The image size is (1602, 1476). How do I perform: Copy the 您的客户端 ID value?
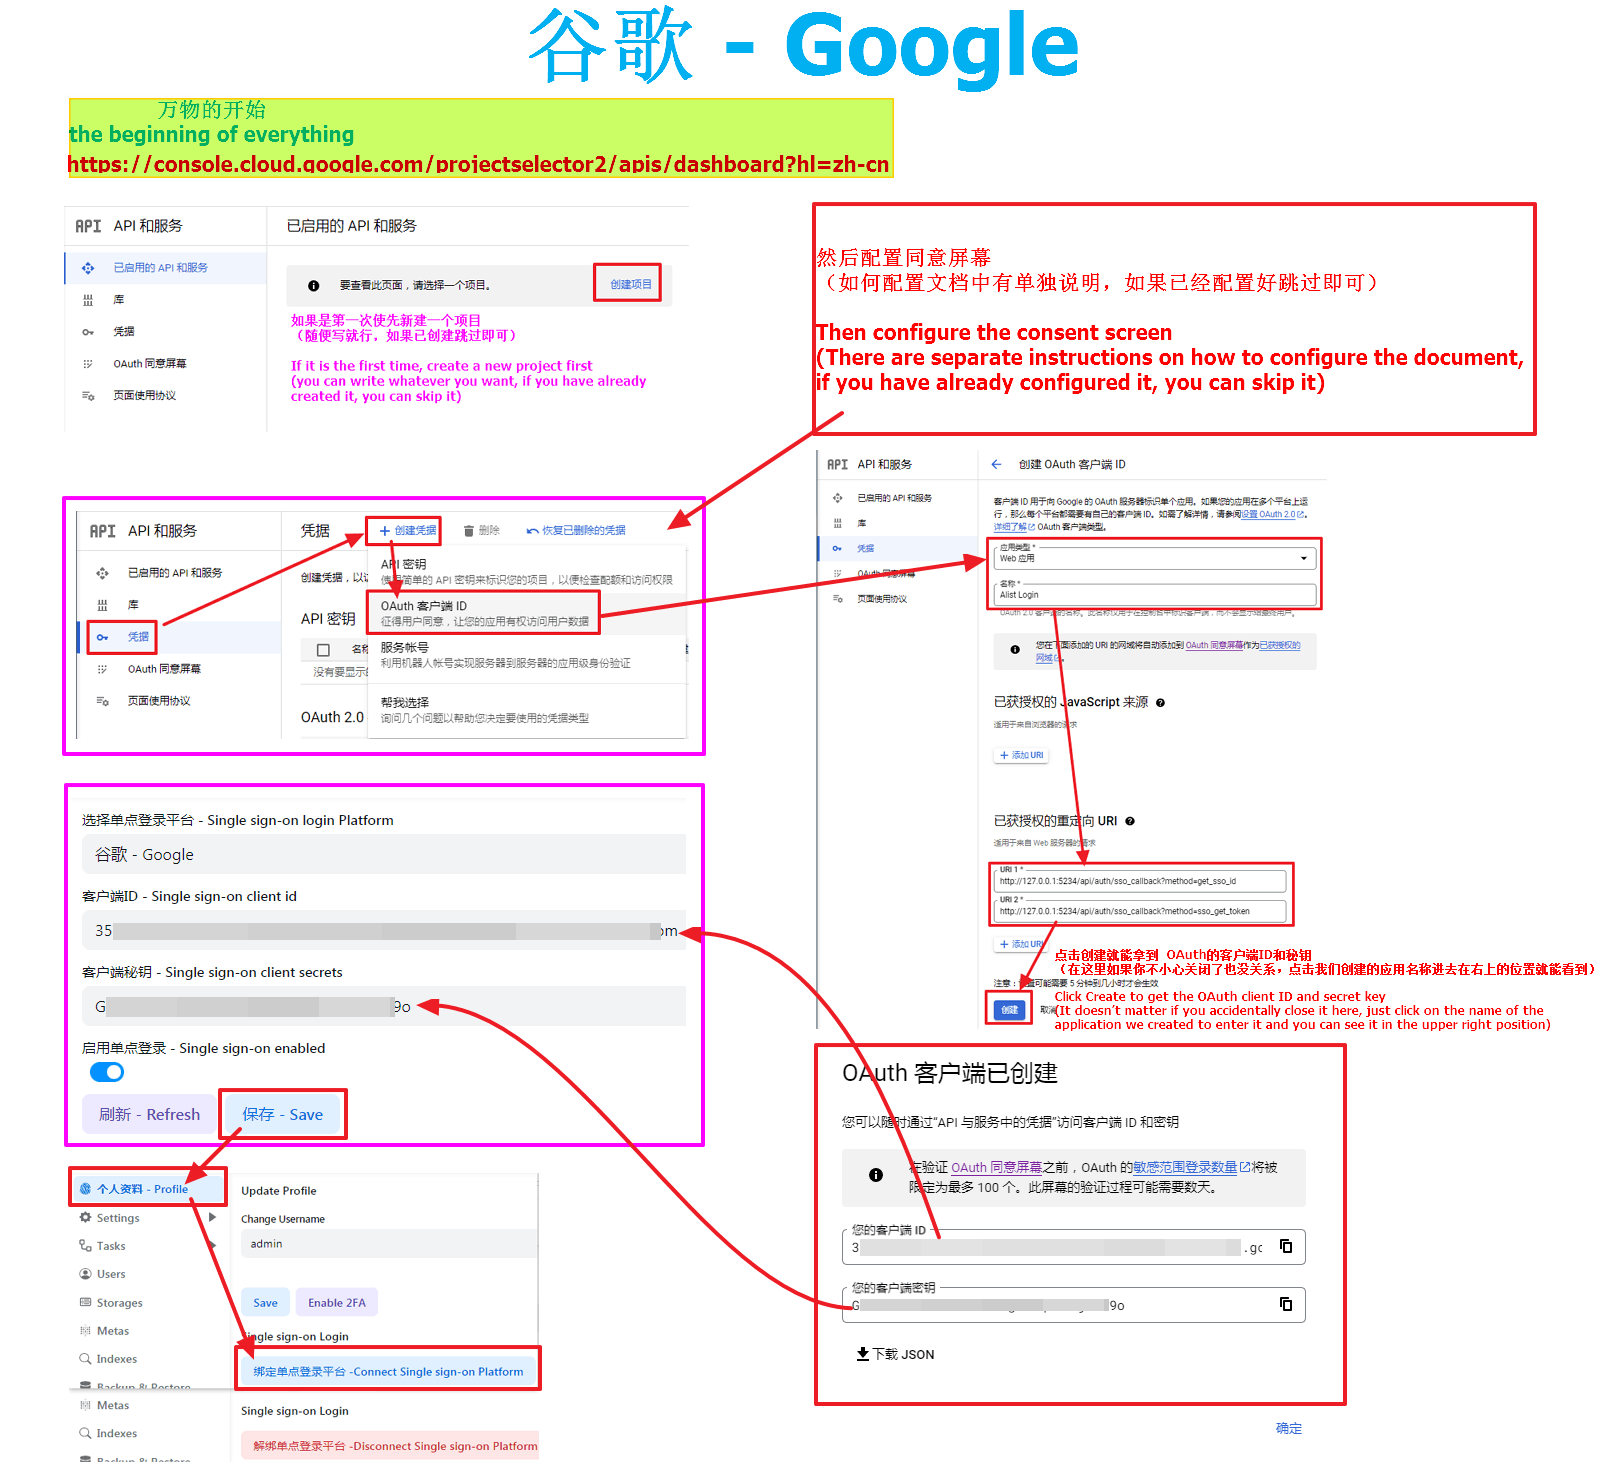pyautogui.click(x=1286, y=1246)
